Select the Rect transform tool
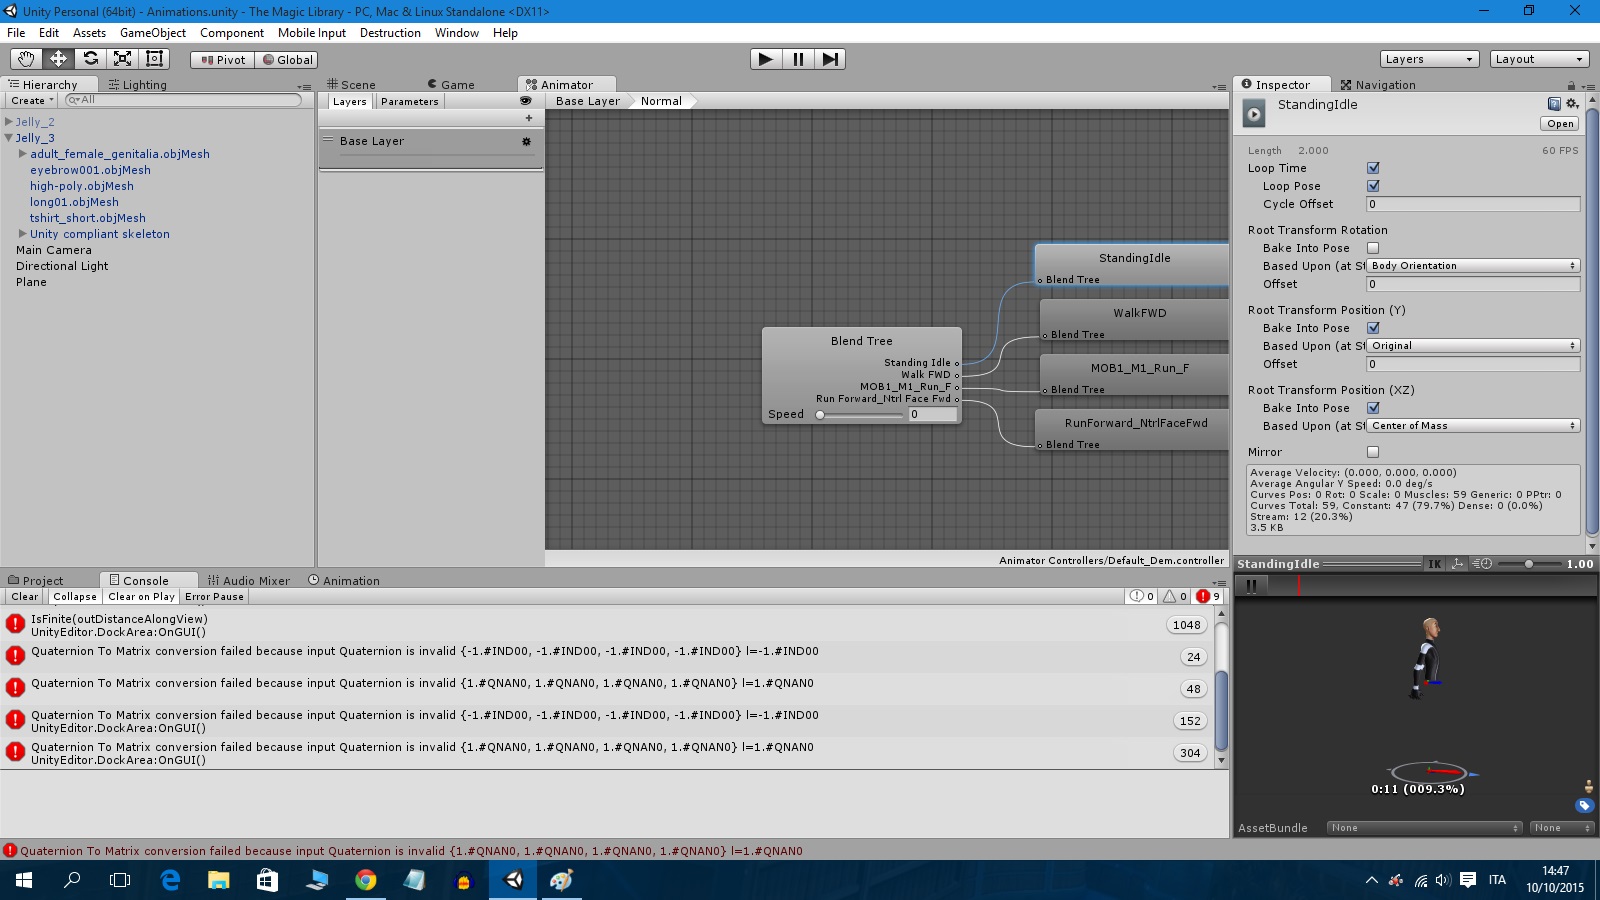 coord(154,59)
